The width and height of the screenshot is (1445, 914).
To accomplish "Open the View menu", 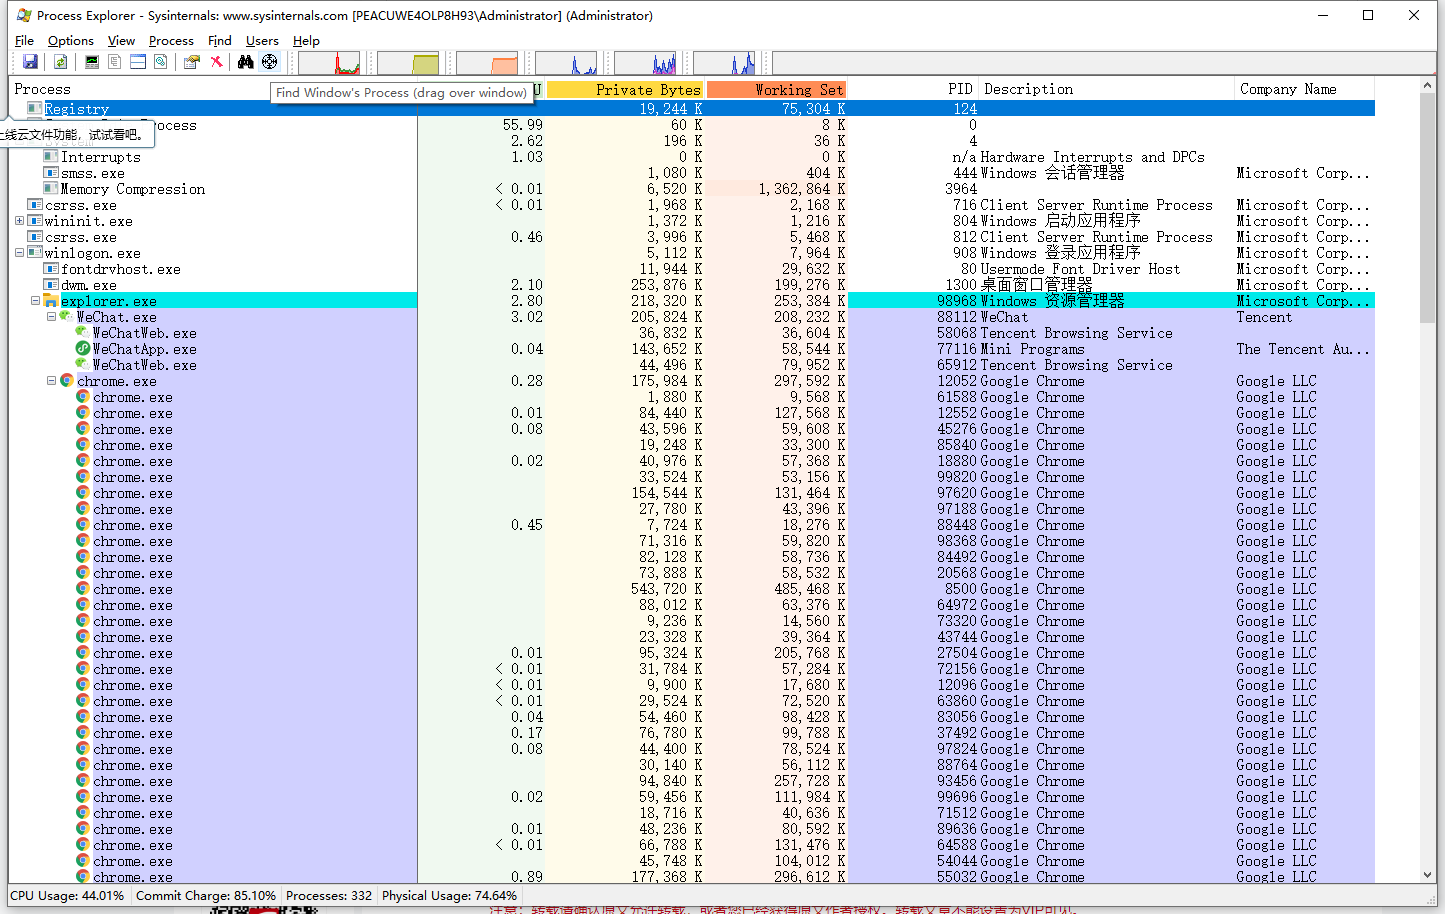I will tap(121, 41).
